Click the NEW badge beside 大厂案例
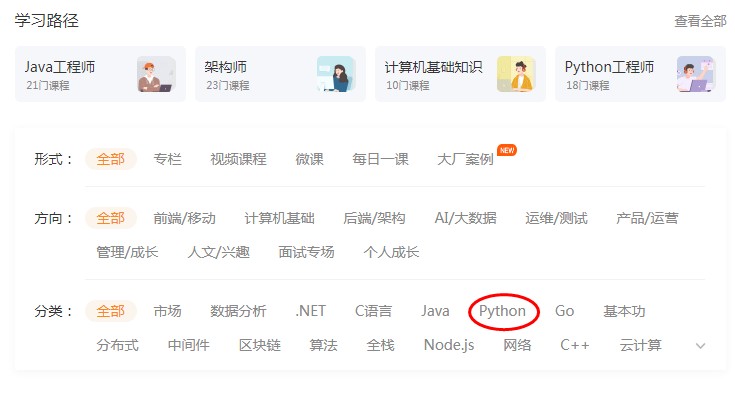This screenshot has width=735, height=402. point(507,150)
